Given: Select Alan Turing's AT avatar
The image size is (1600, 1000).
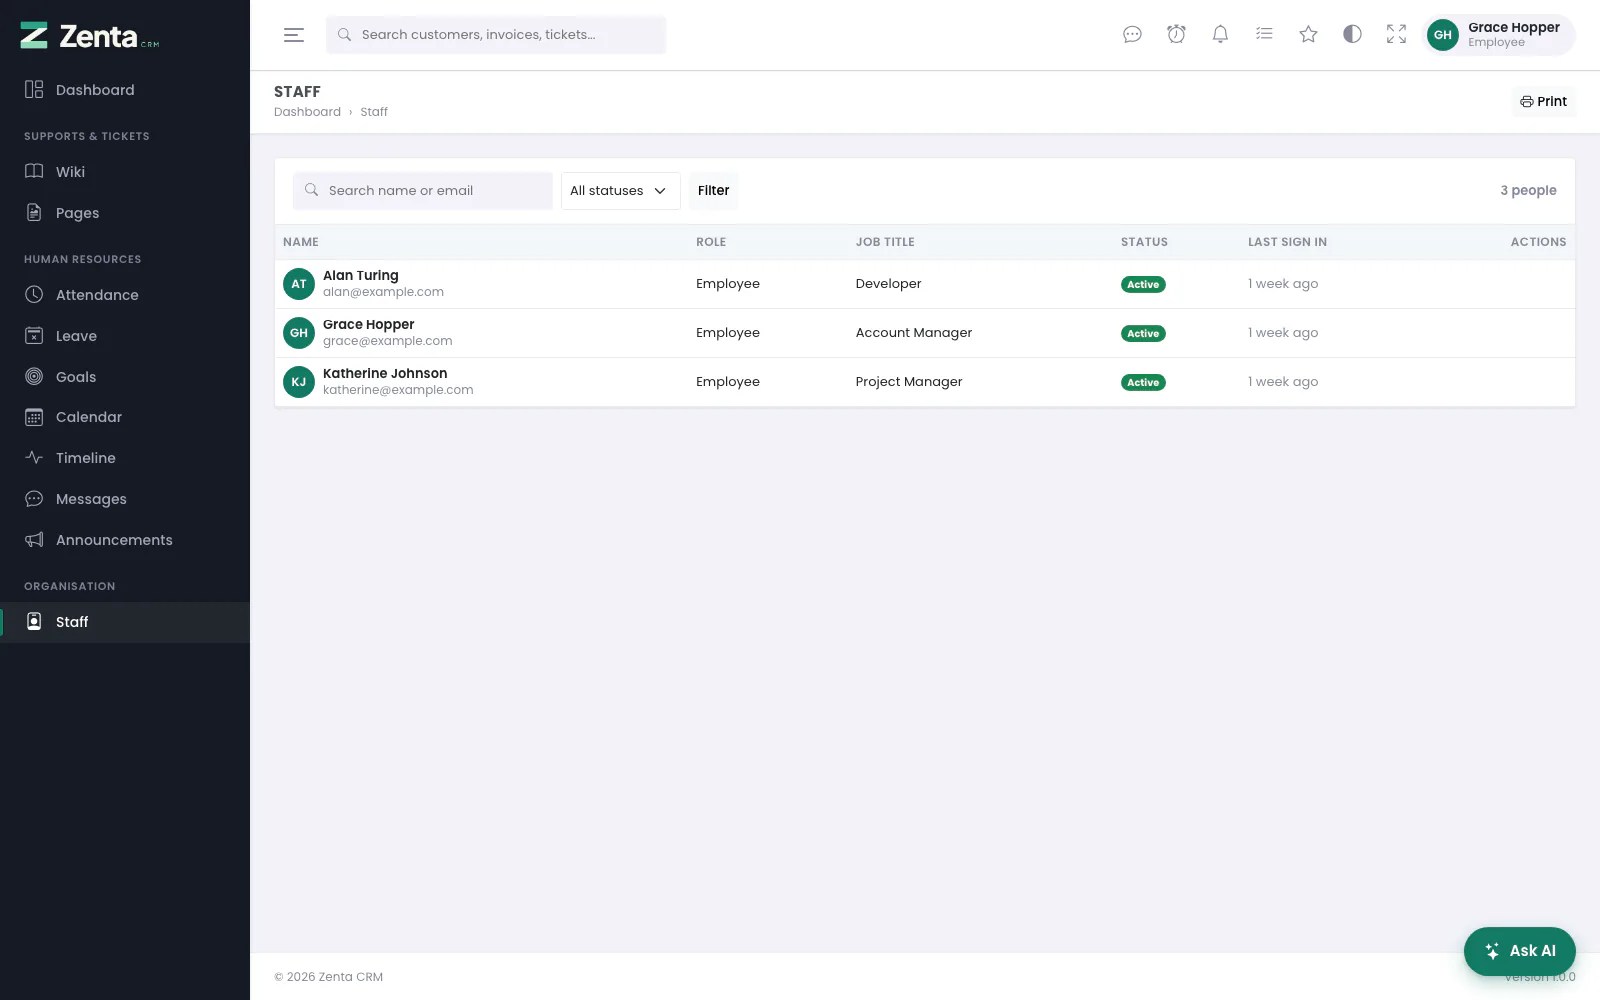Looking at the screenshot, I should click(x=299, y=284).
